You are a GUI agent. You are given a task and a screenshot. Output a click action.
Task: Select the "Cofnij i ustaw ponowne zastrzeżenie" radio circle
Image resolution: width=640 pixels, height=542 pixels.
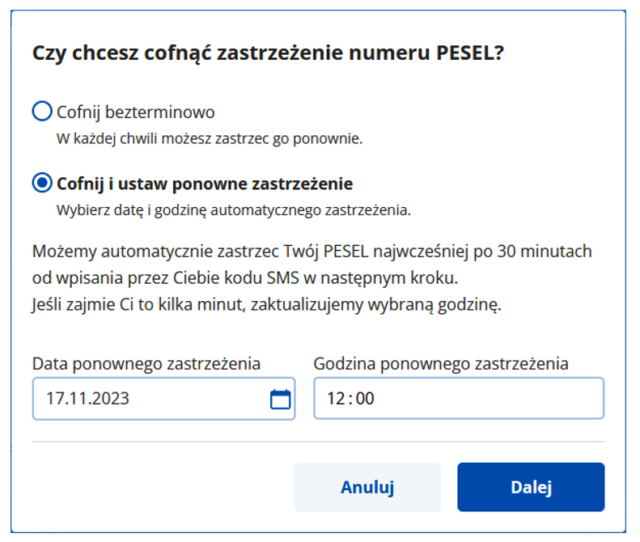42,182
